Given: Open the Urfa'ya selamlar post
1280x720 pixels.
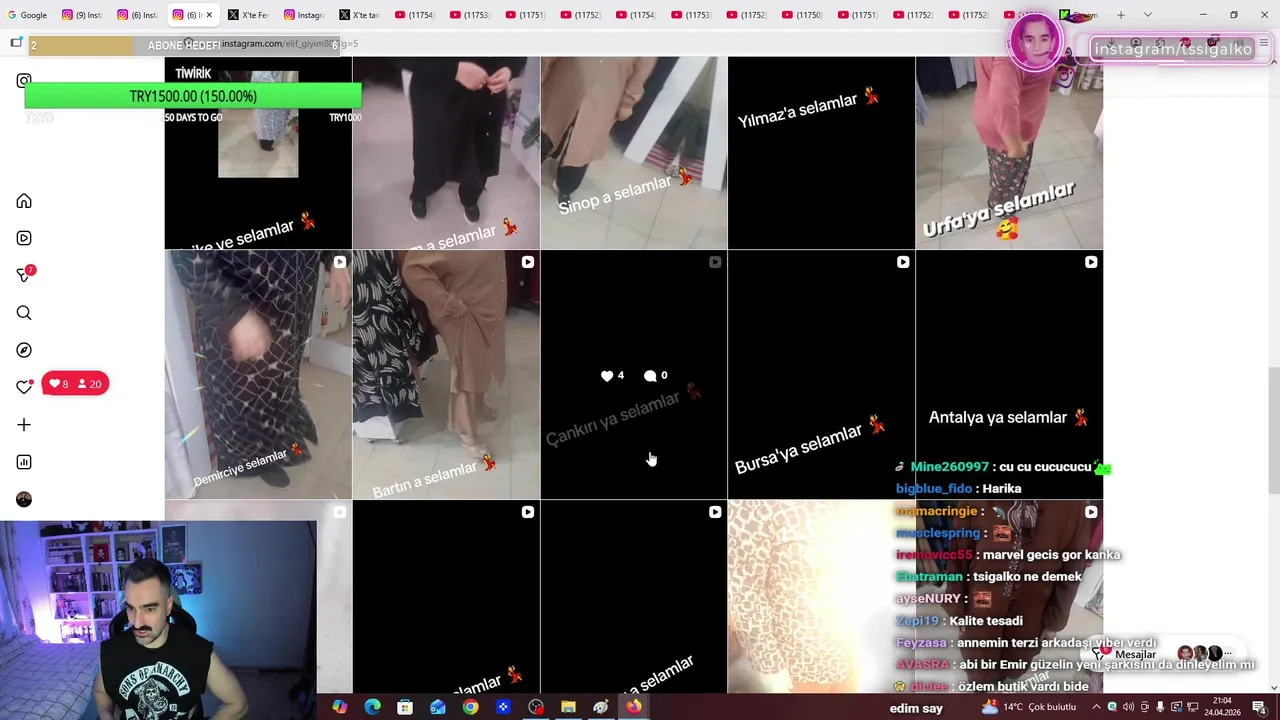Looking at the screenshot, I should [x=1009, y=152].
